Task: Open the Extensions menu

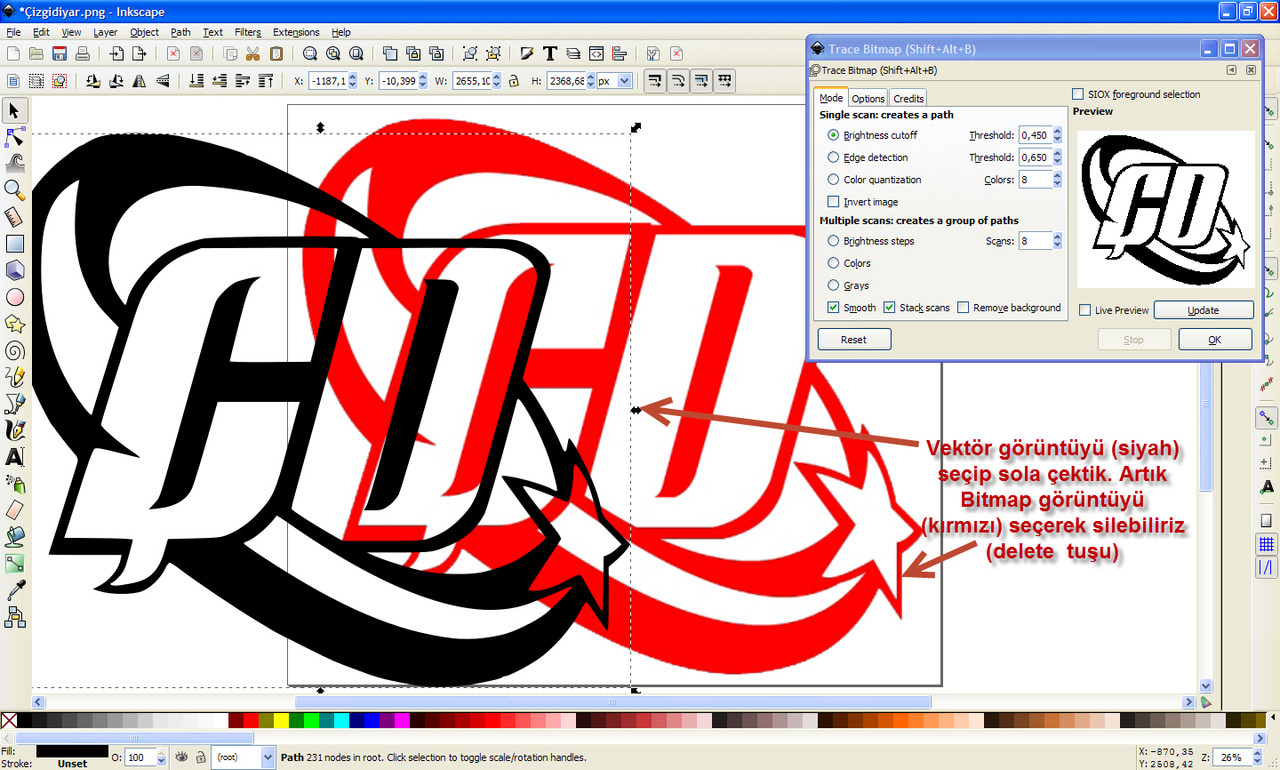Action: coord(296,32)
